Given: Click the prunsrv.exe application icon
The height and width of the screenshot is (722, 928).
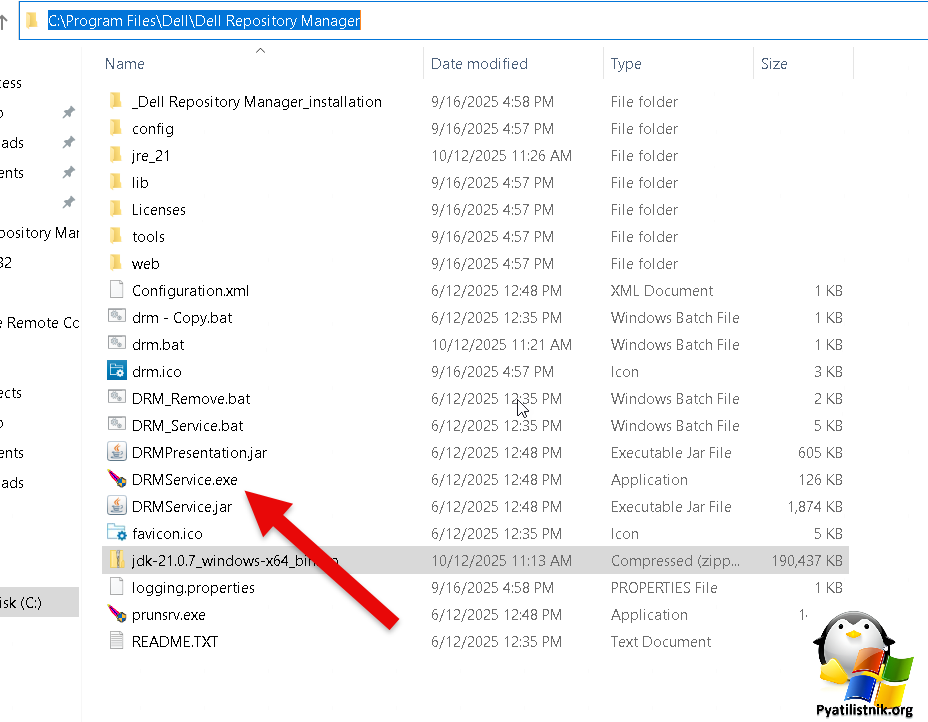Looking at the screenshot, I should point(117,615).
